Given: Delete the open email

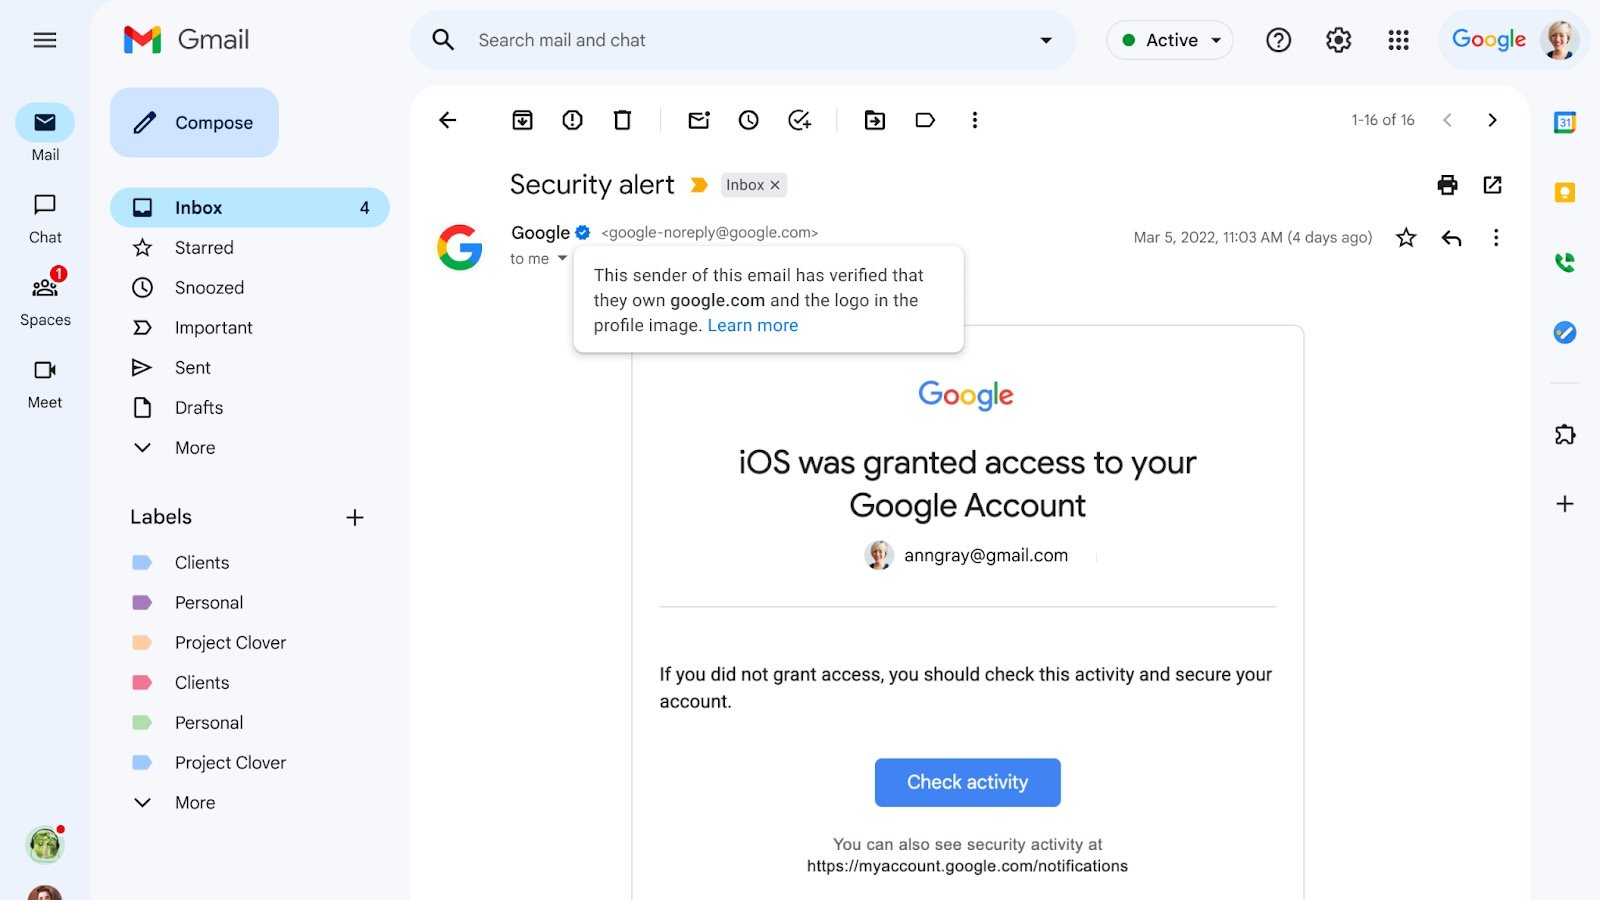Looking at the screenshot, I should pos(622,120).
